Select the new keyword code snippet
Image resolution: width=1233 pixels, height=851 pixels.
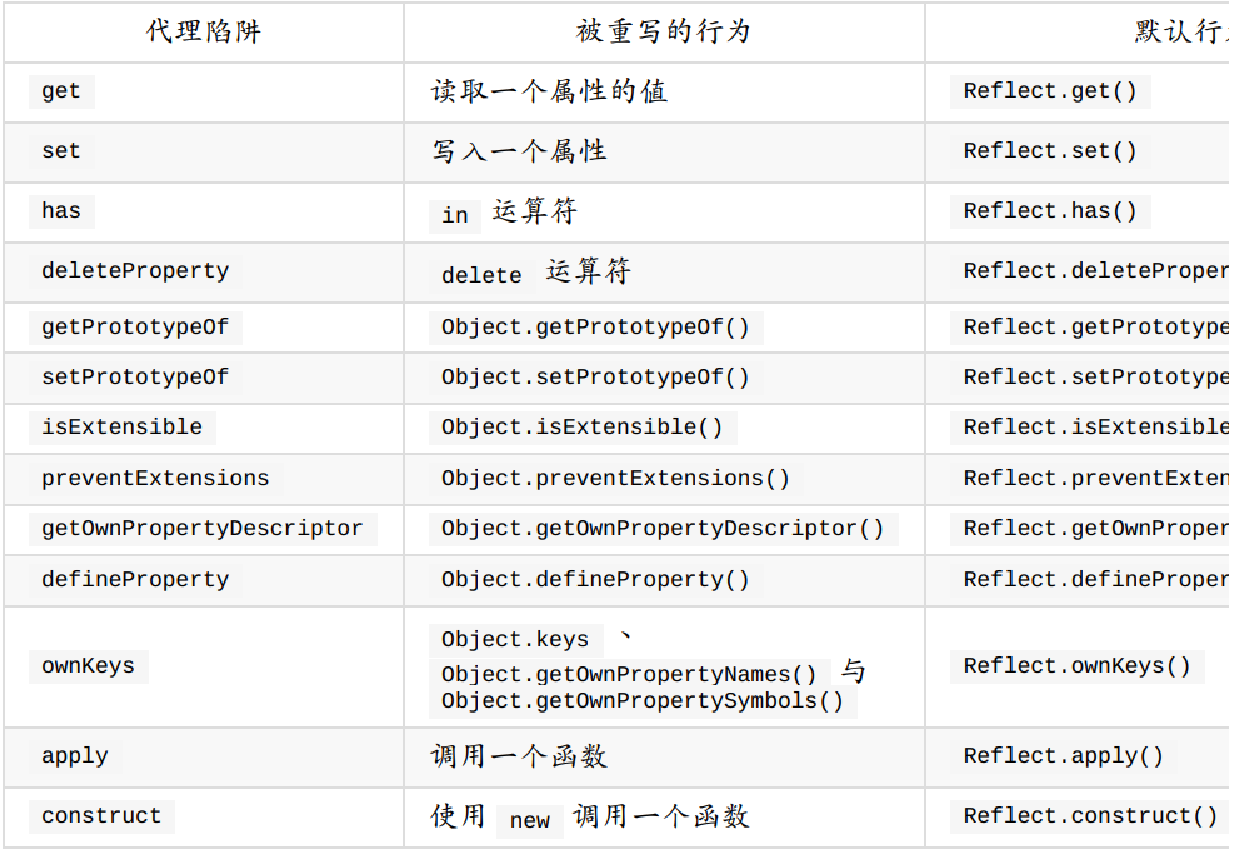click(x=529, y=820)
